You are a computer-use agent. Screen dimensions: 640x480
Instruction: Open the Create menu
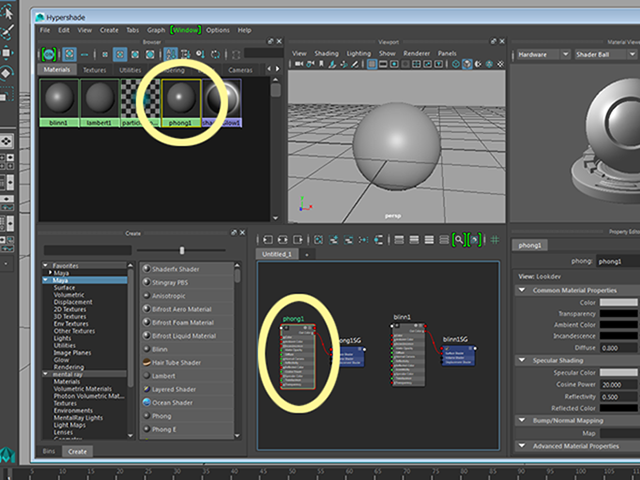click(109, 30)
